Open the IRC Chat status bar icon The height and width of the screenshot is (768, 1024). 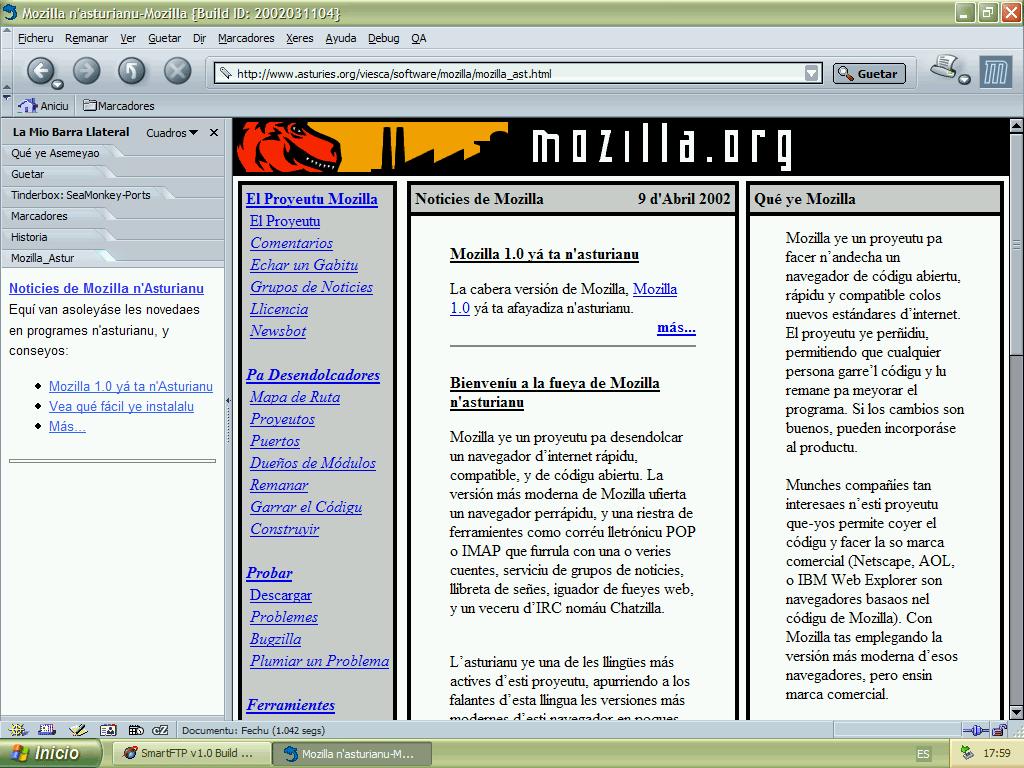pyautogui.click(x=136, y=729)
